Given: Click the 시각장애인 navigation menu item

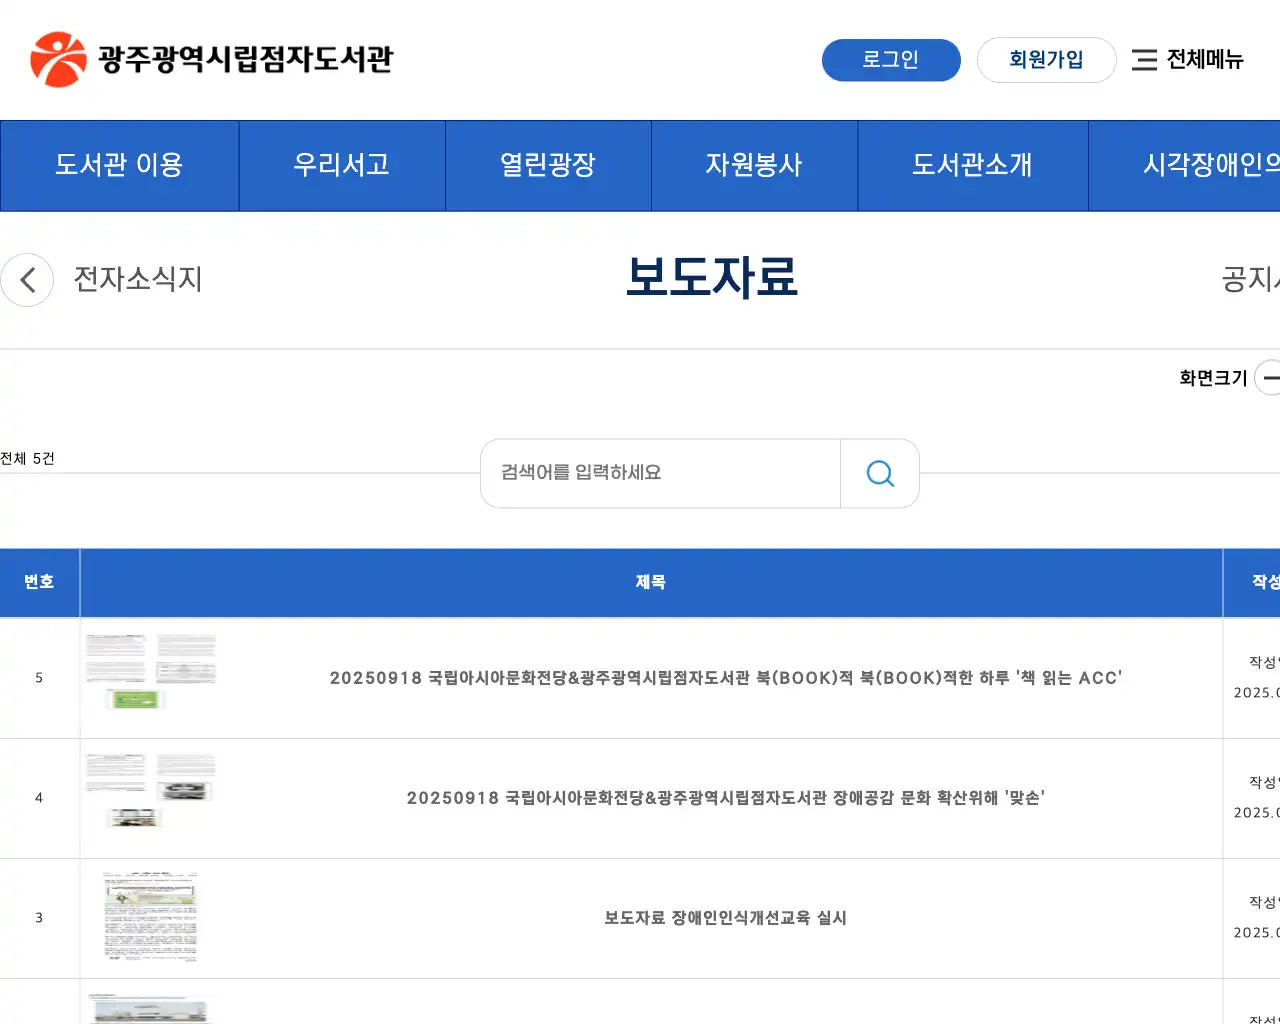Looking at the screenshot, I should [1200, 166].
